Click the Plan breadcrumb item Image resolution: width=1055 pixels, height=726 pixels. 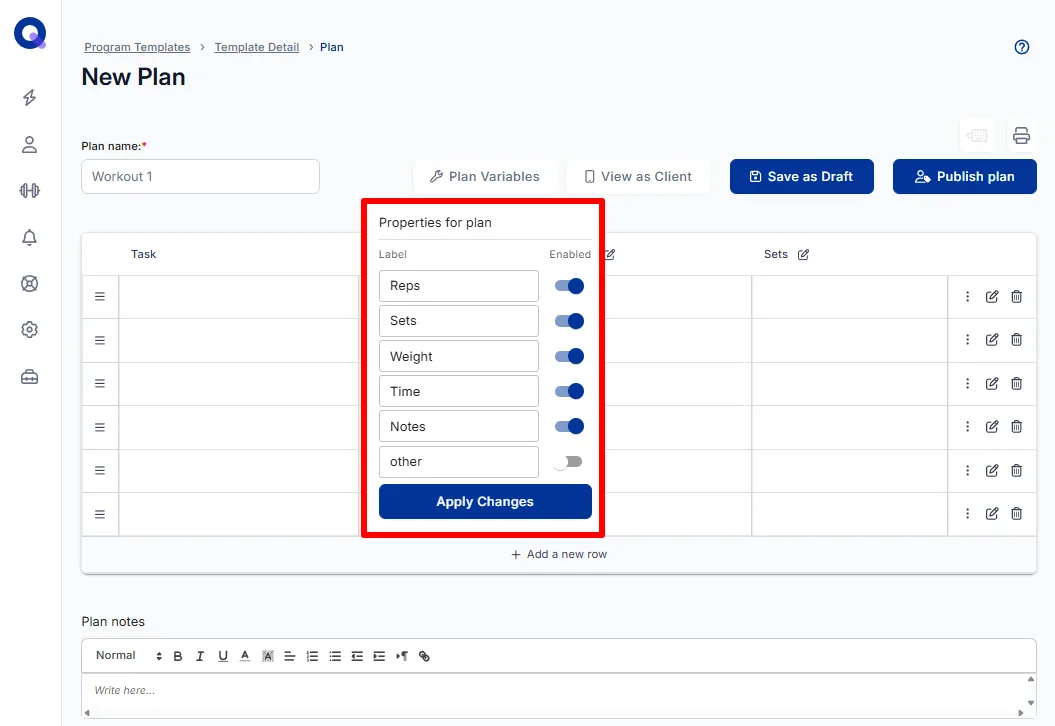(332, 47)
